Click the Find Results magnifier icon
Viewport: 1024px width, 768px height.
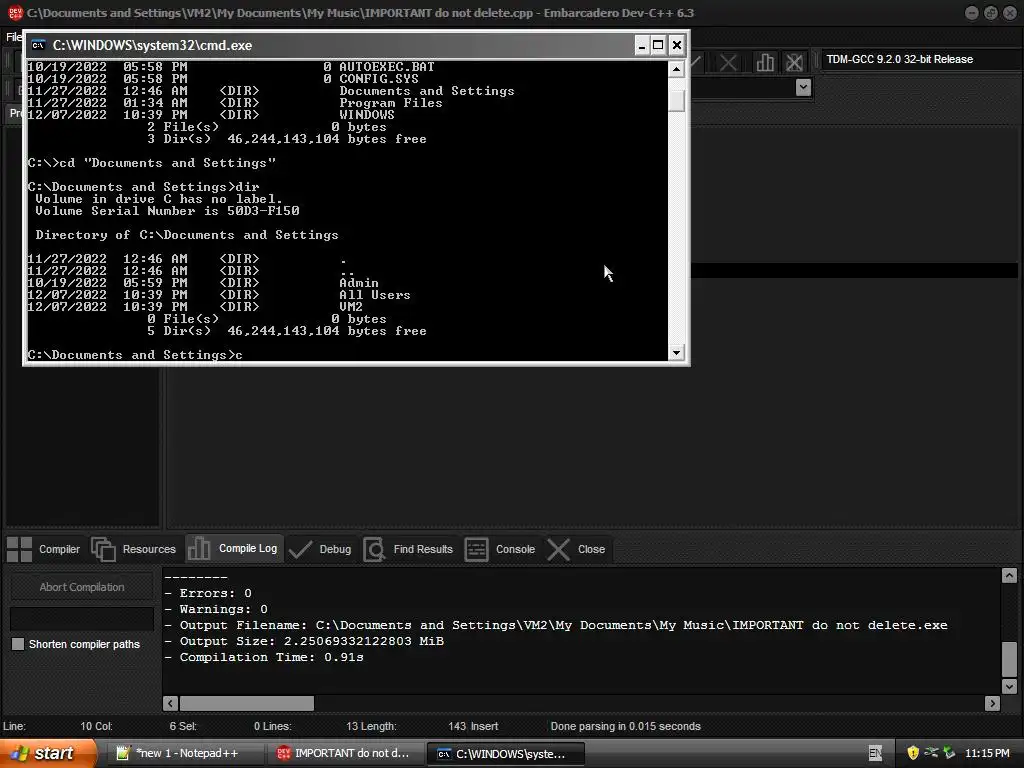374,549
